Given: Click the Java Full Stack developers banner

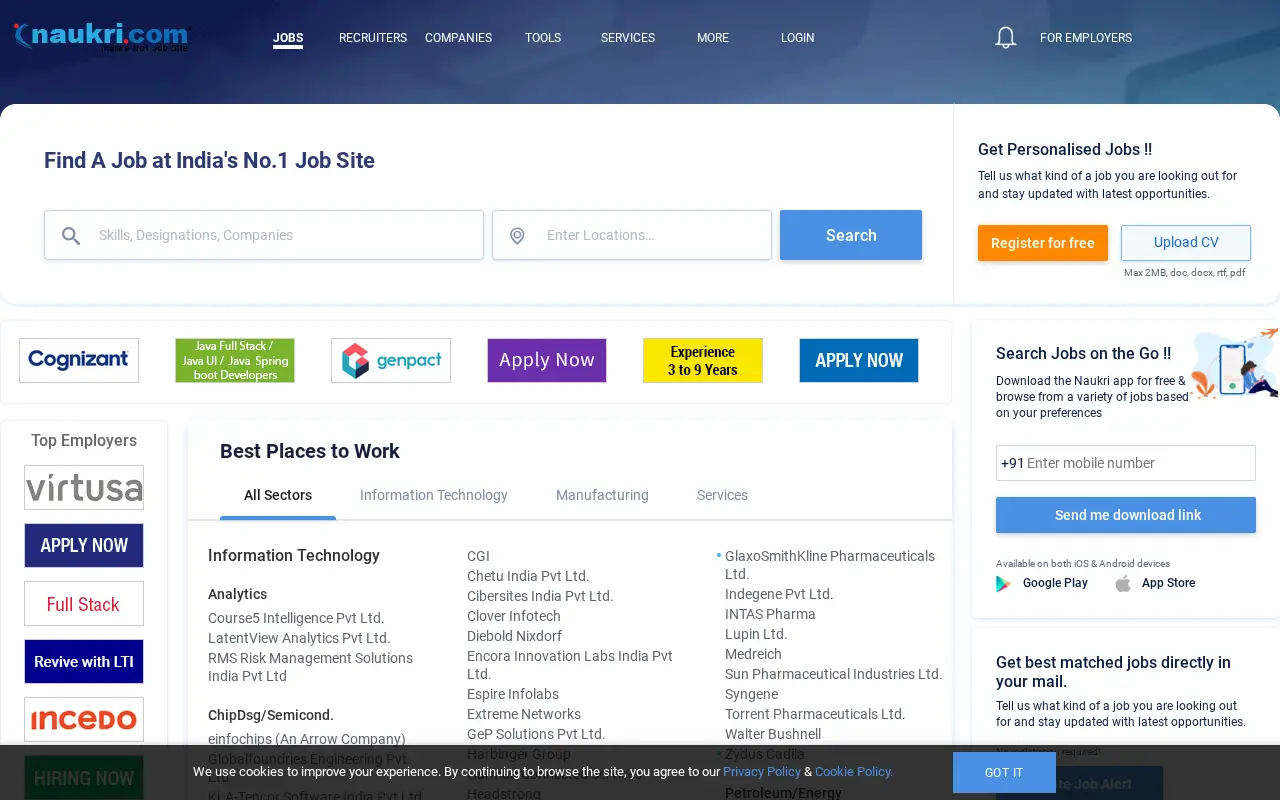Looking at the screenshot, I should coord(235,360).
